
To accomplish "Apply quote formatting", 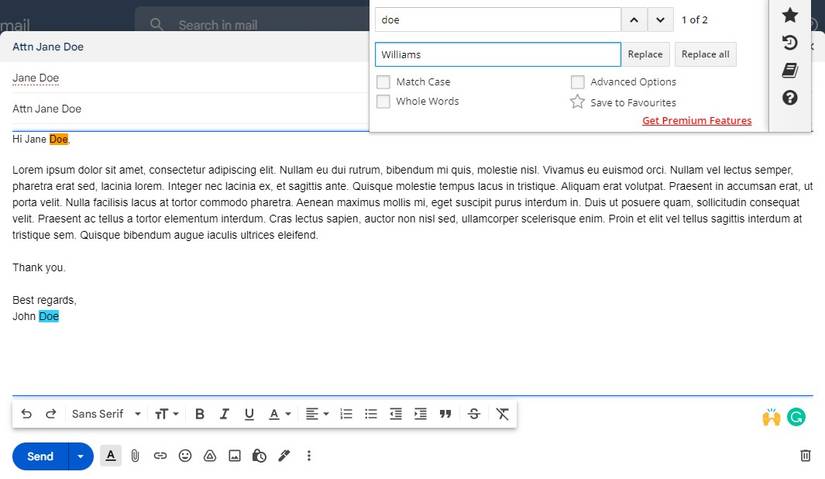I will pos(446,414).
